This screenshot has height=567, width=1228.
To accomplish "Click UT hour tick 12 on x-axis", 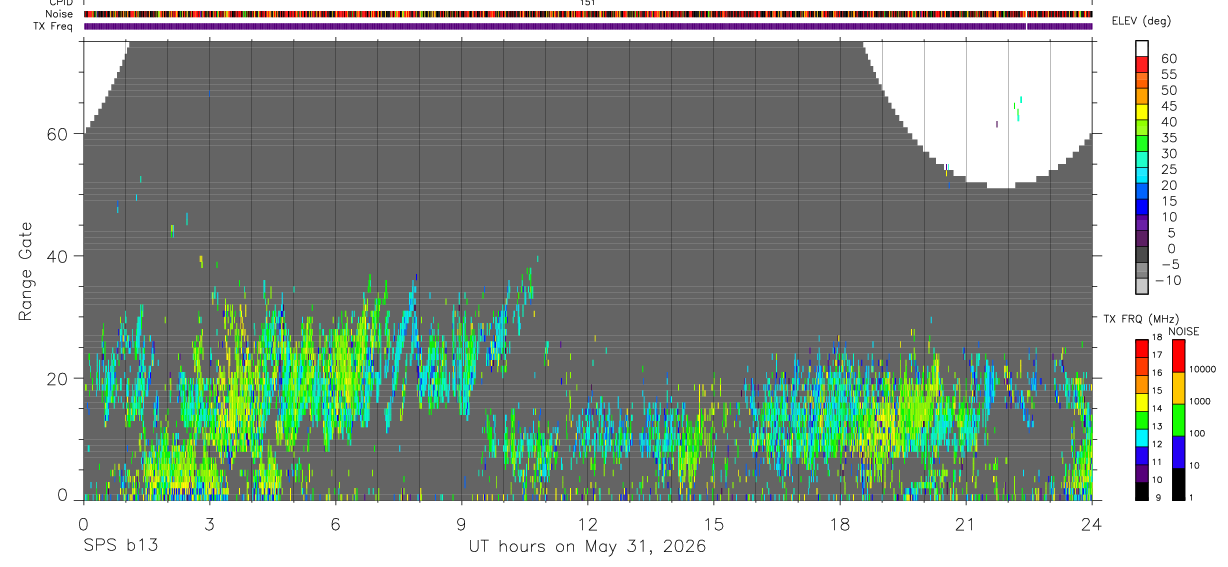I will tap(587, 523).
